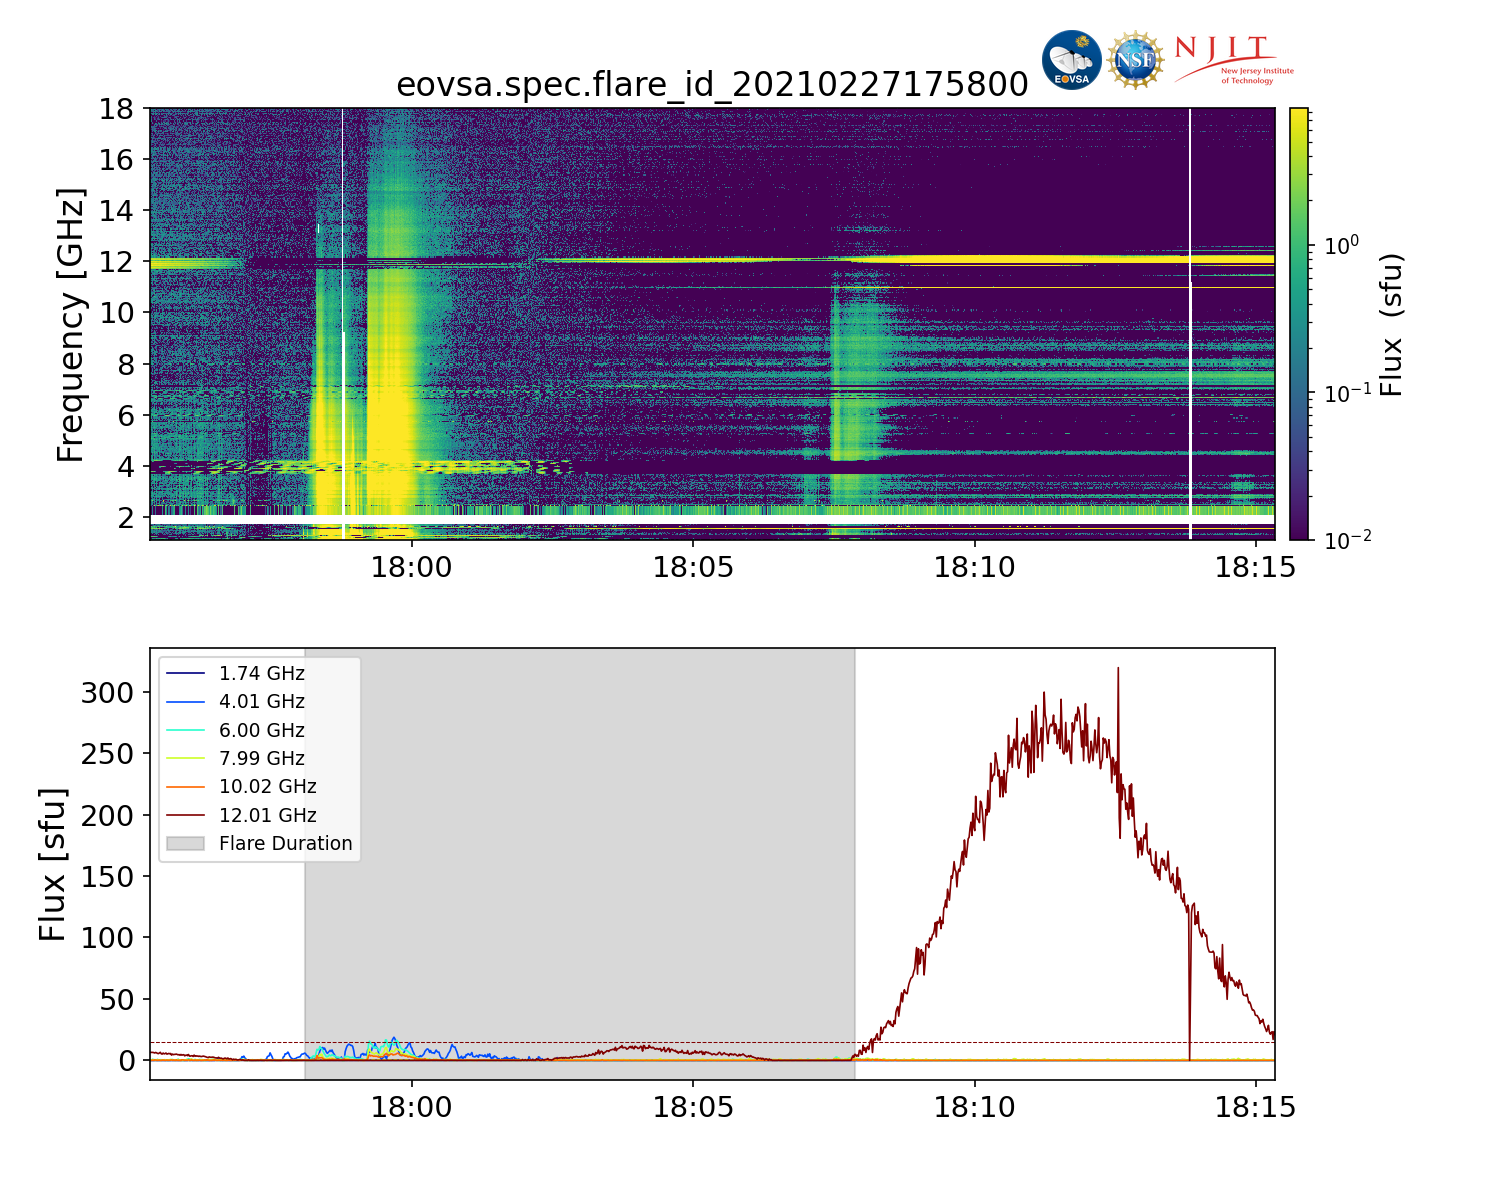Click the 10.02 GHz legend entry
Screen dimensions: 1500x1200
click(x=267, y=787)
